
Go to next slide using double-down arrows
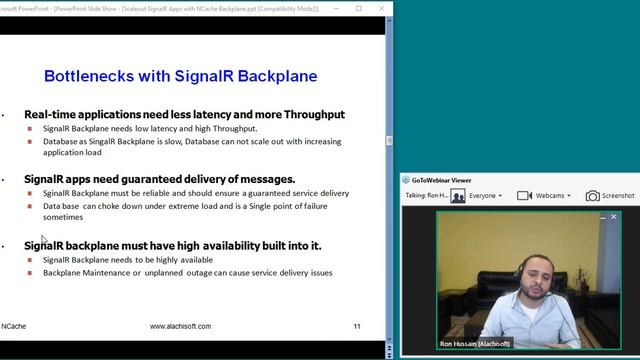point(389,356)
